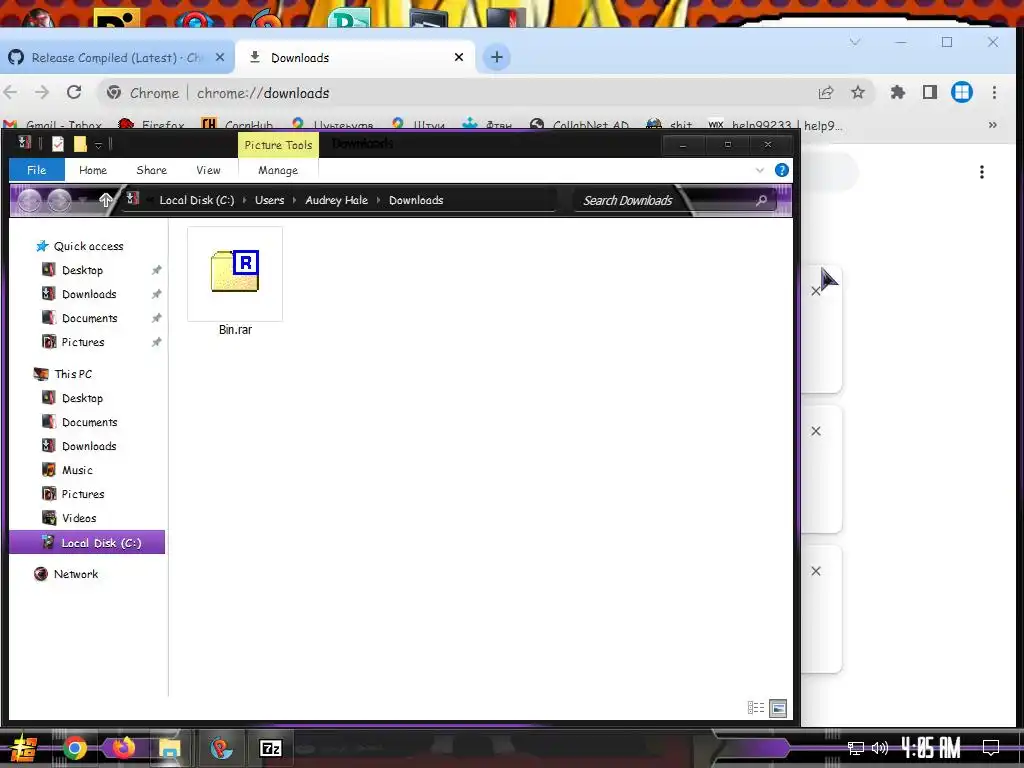
Task: Open Downloads under This PC
Action: (x=89, y=447)
